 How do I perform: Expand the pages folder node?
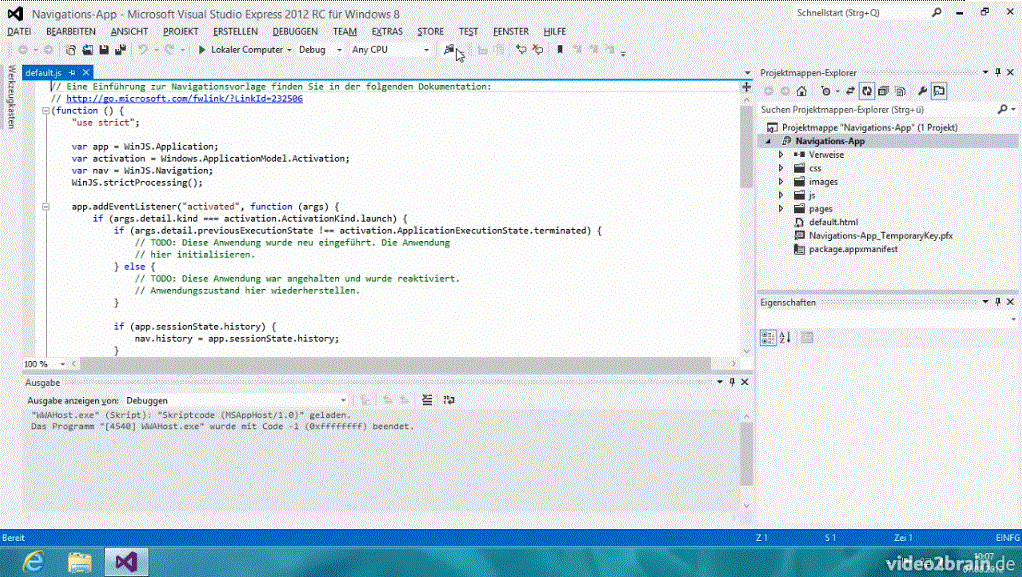[x=781, y=209]
